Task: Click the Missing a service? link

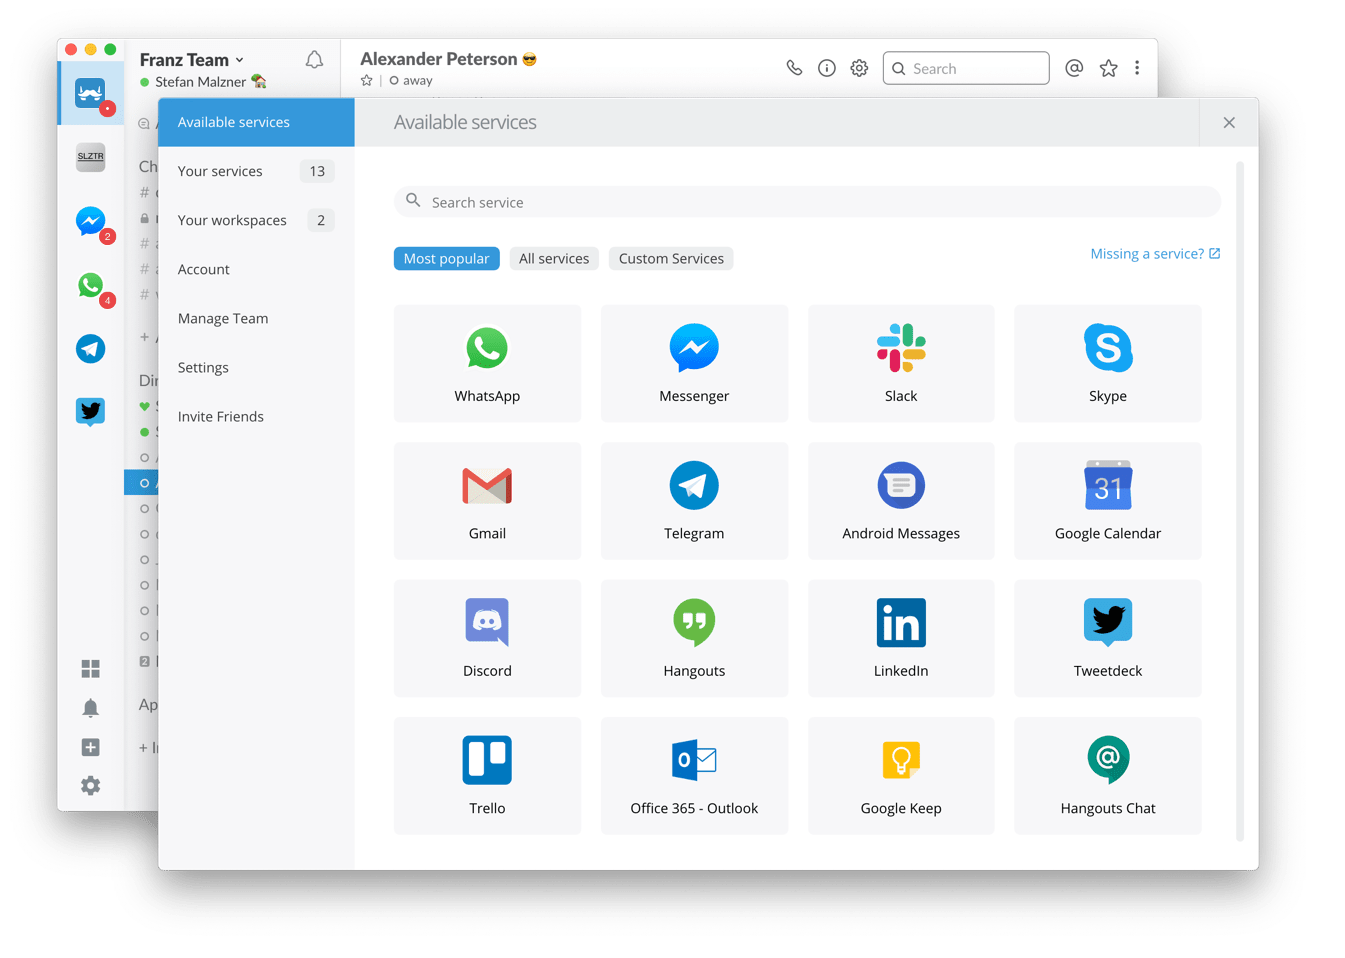Action: [x=1148, y=253]
